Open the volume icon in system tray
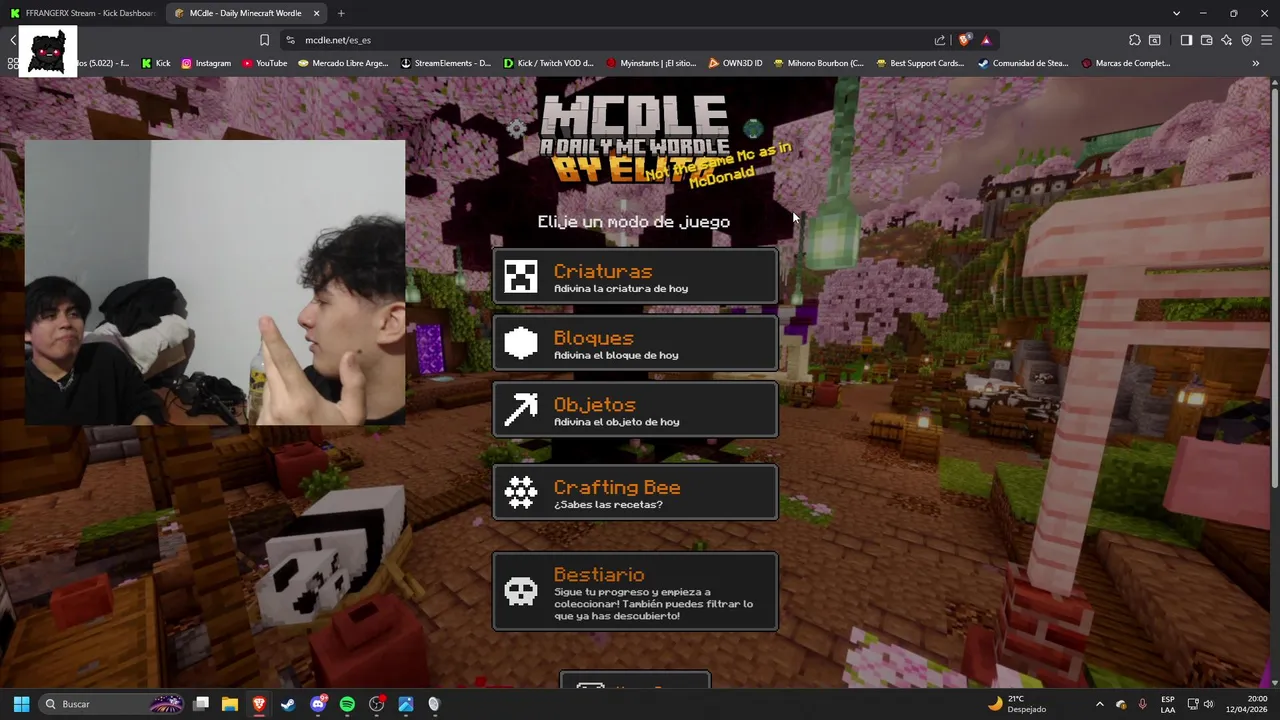 click(x=1208, y=704)
